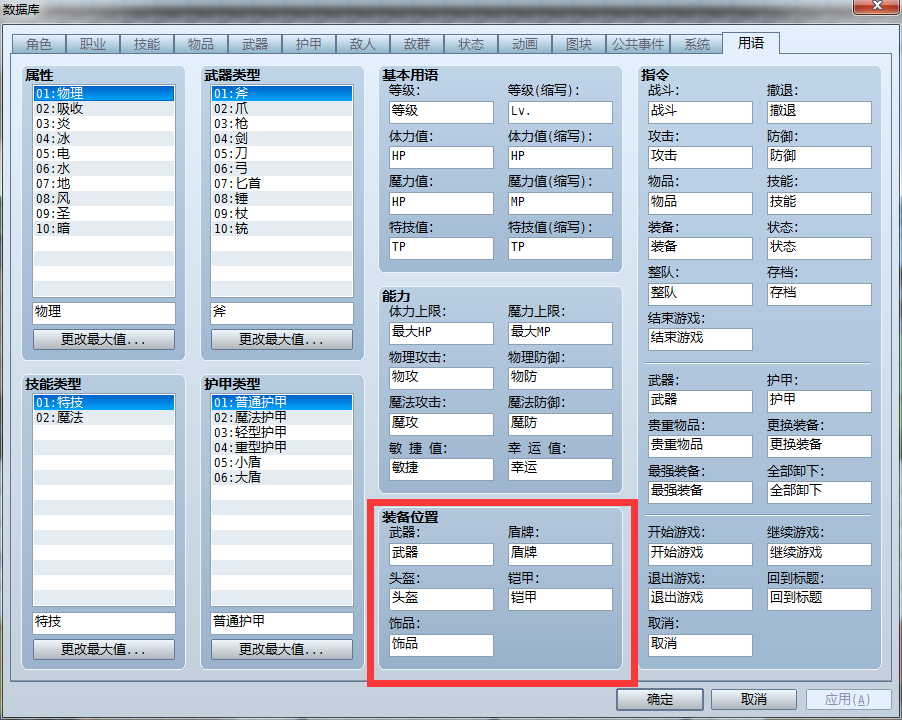This screenshot has width=902, height=720.
Task: Click 更改最大值 under 武器类型 list
Action: (282, 339)
